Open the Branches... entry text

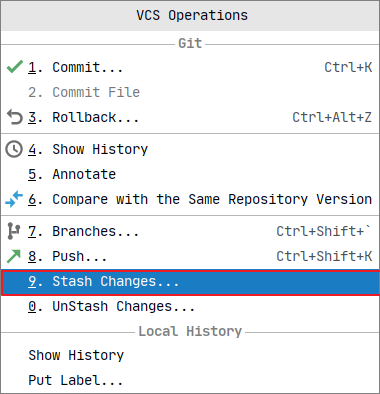coord(95,231)
